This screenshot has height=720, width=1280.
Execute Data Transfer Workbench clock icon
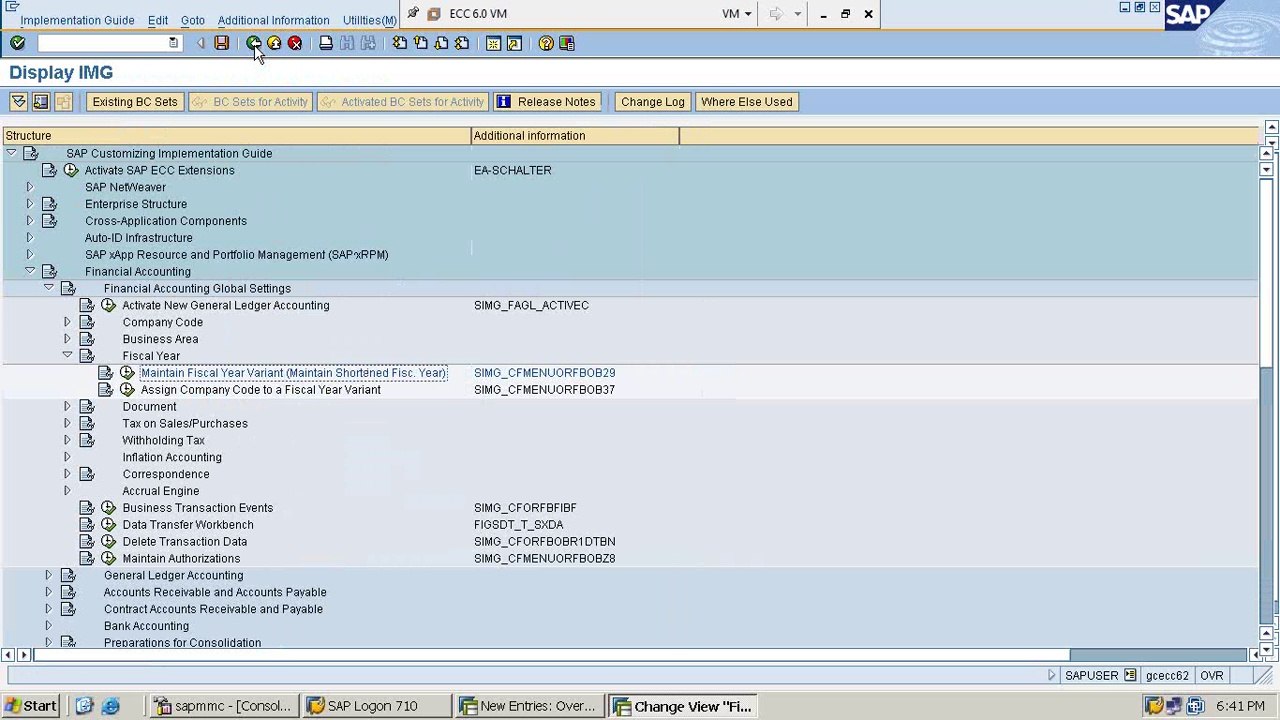click(108, 524)
